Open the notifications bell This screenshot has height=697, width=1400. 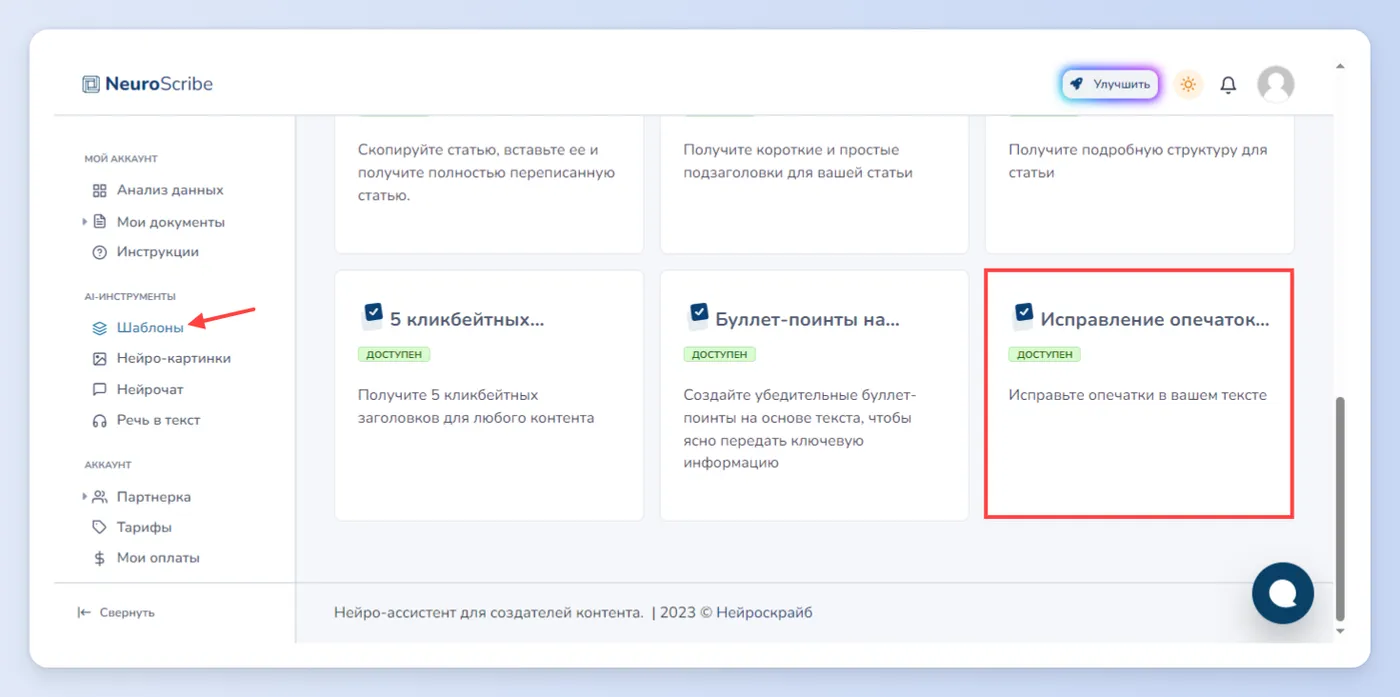click(1228, 85)
